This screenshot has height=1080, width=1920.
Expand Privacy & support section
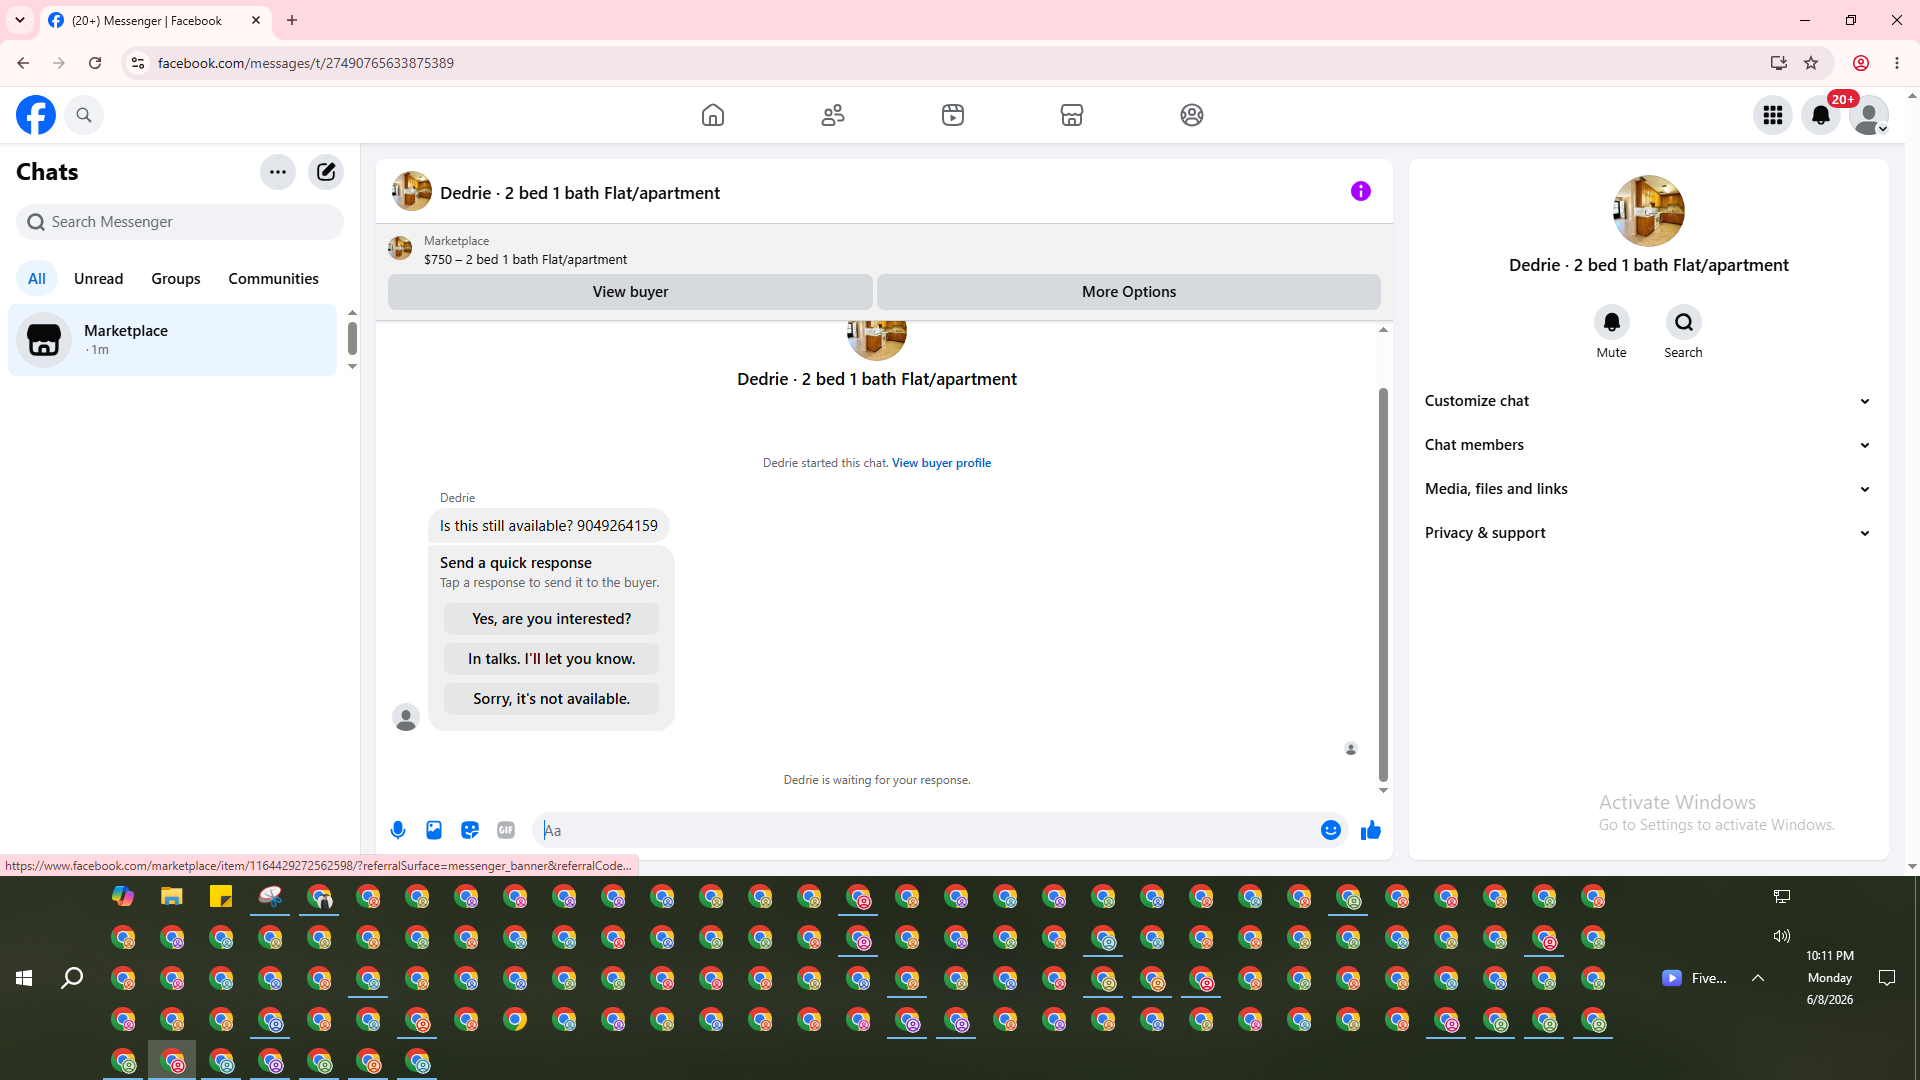1648,533
